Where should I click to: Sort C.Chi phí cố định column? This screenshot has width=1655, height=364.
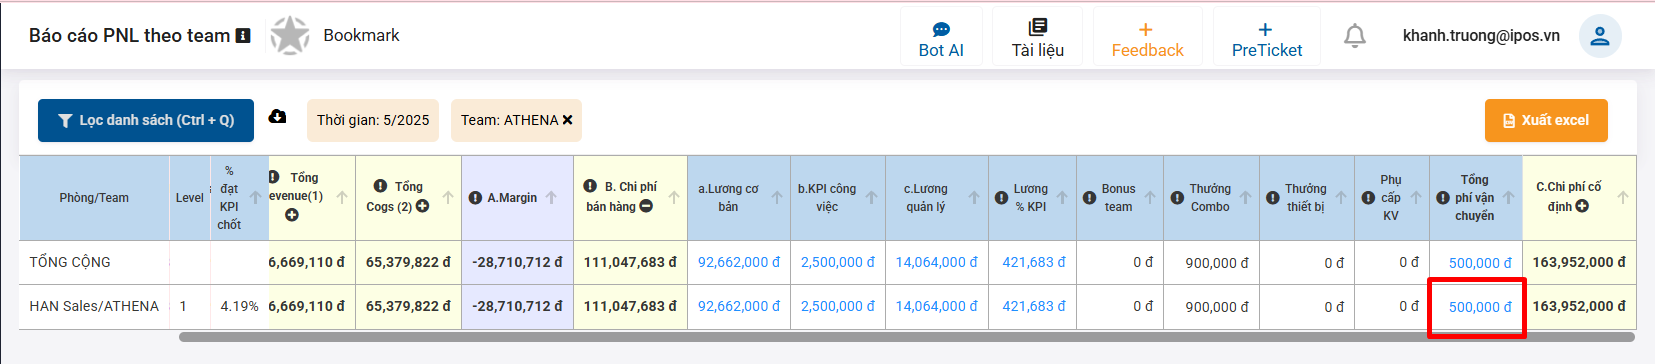tap(1623, 198)
